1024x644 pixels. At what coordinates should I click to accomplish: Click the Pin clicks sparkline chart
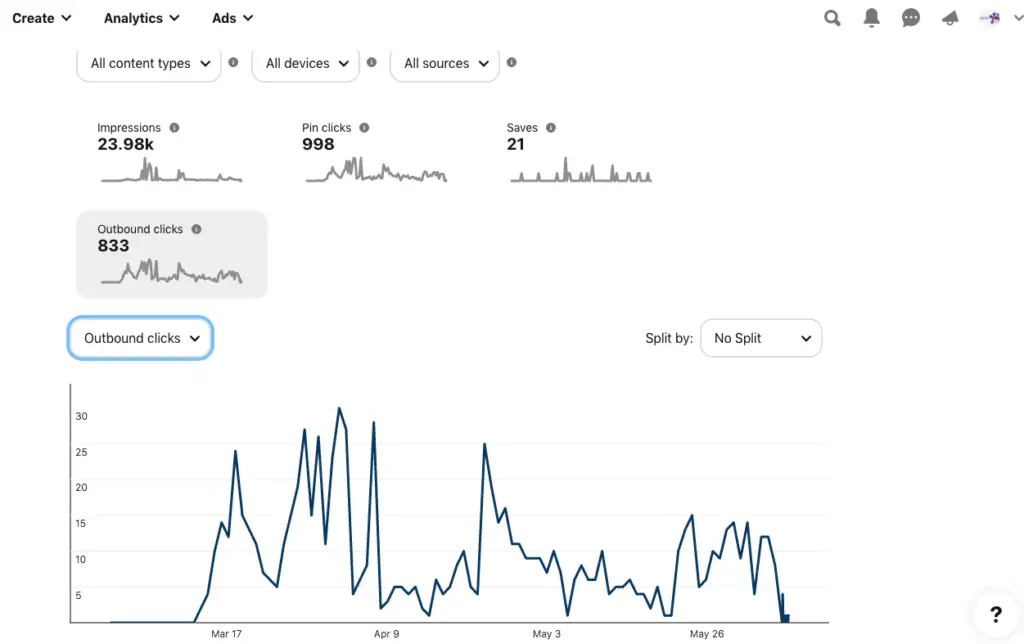(376, 170)
